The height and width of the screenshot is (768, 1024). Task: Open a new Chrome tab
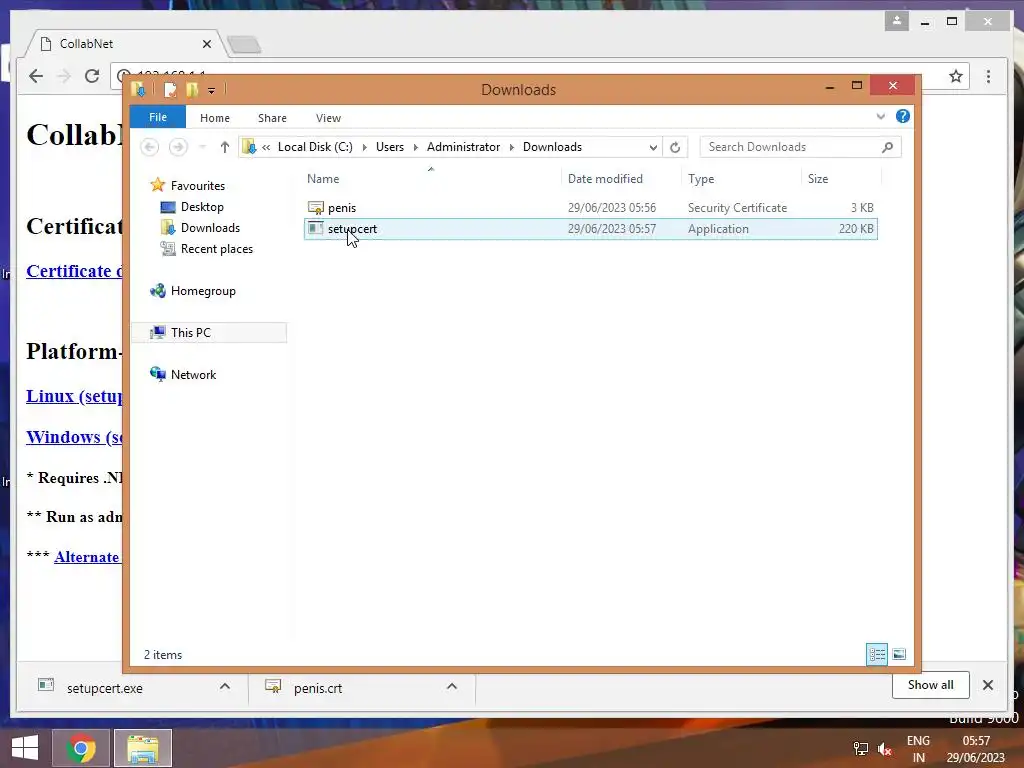pos(245,45)
